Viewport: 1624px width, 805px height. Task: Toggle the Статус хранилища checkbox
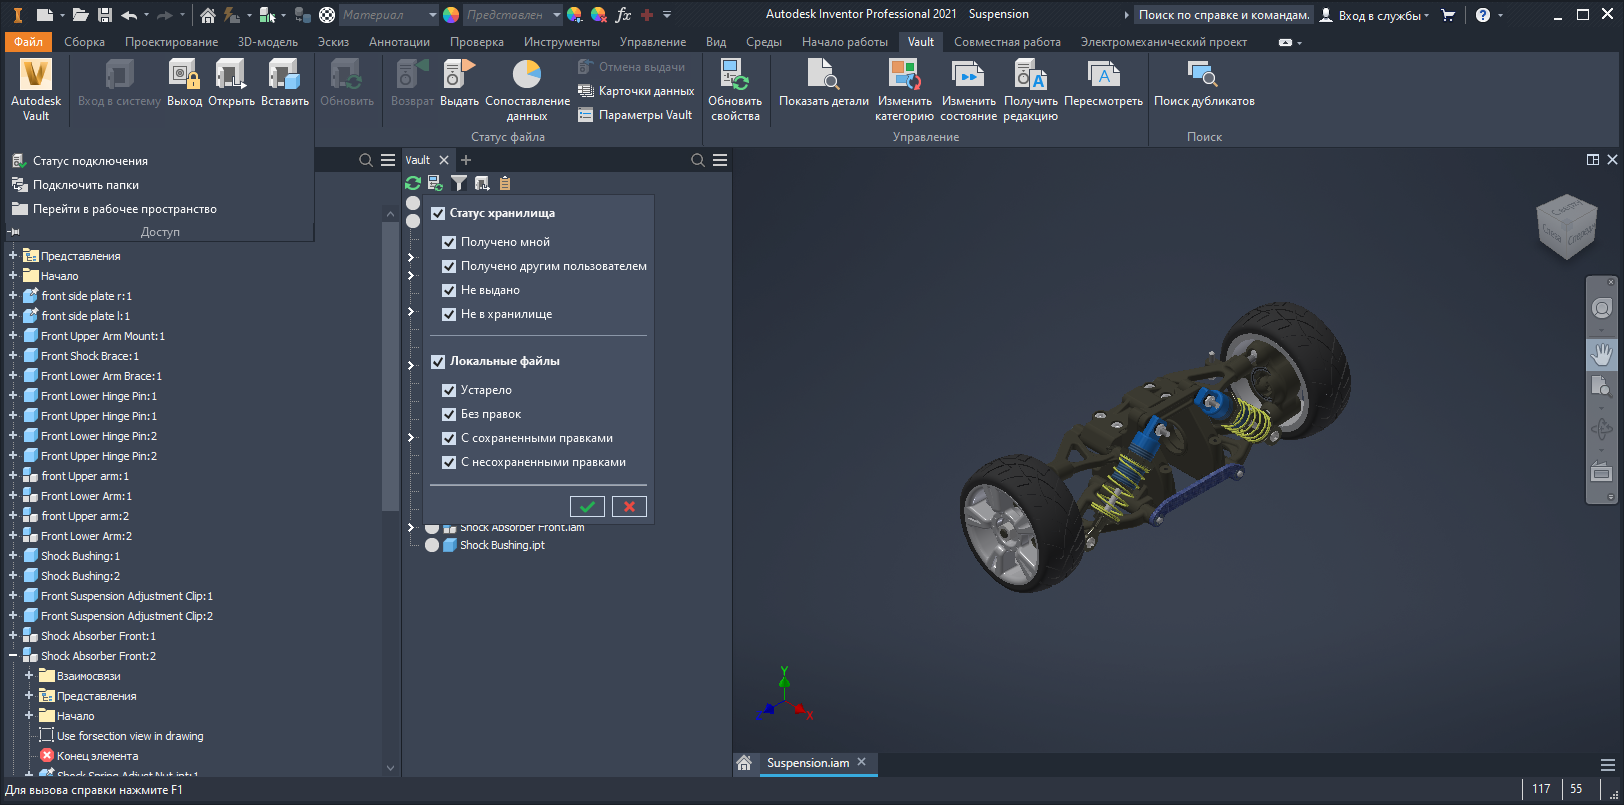pyautogui.click(x=438, y=213)
